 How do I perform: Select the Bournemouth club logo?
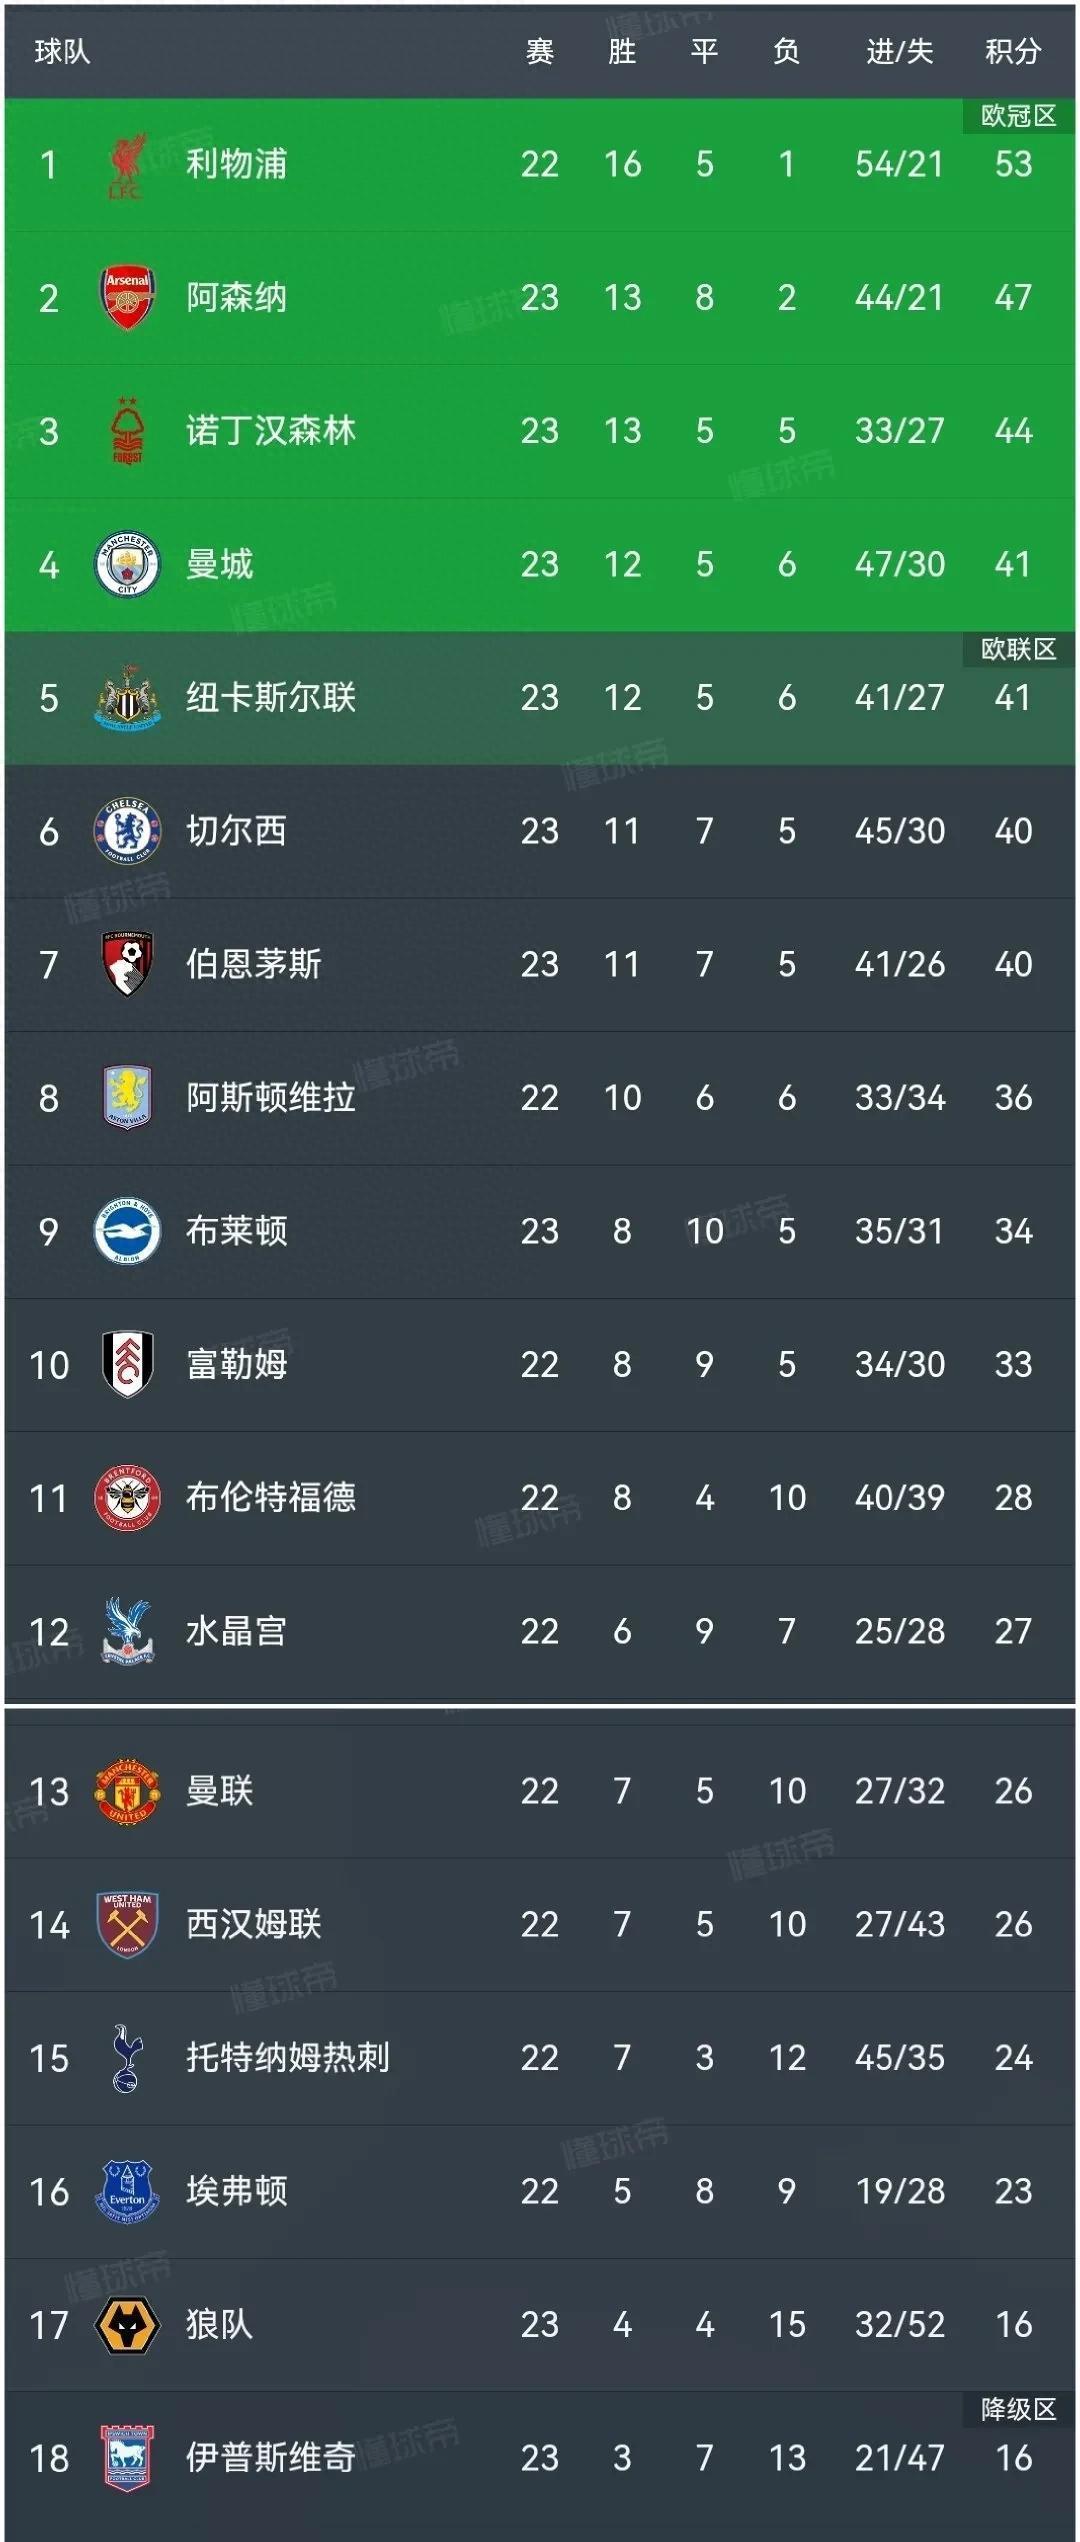pyautogui.click(x=127, y=964)
